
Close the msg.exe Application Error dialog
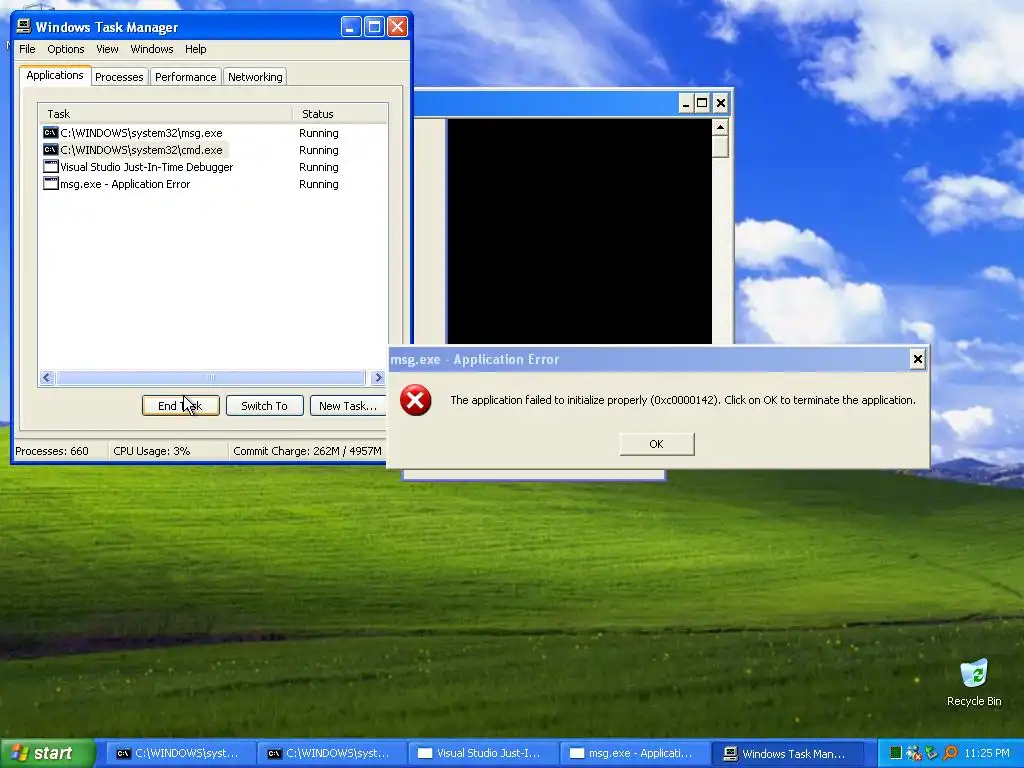918,359
